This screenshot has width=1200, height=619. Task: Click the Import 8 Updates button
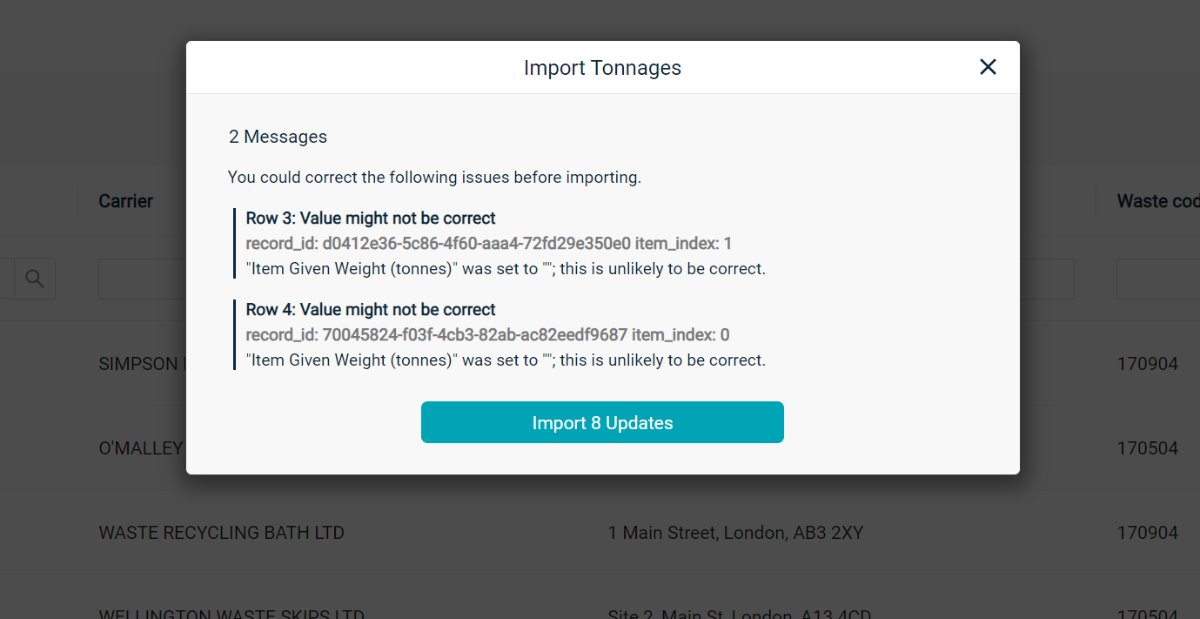602,422
